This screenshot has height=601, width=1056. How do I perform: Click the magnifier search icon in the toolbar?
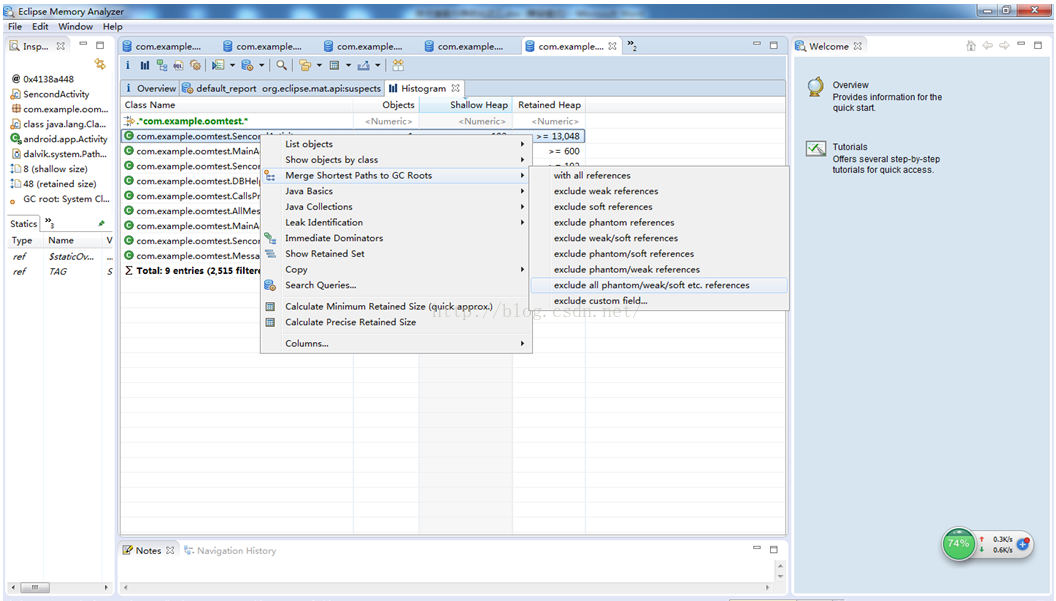[282, 65]
